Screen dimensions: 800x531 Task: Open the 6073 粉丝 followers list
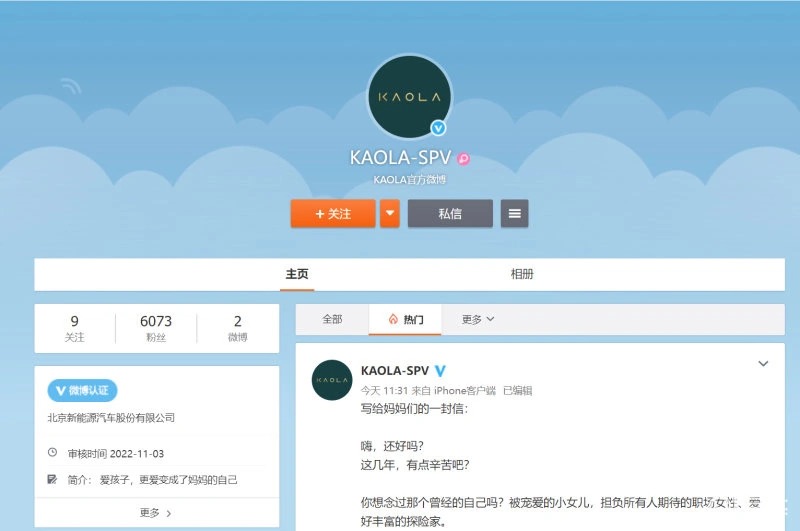tap(156, 329)
